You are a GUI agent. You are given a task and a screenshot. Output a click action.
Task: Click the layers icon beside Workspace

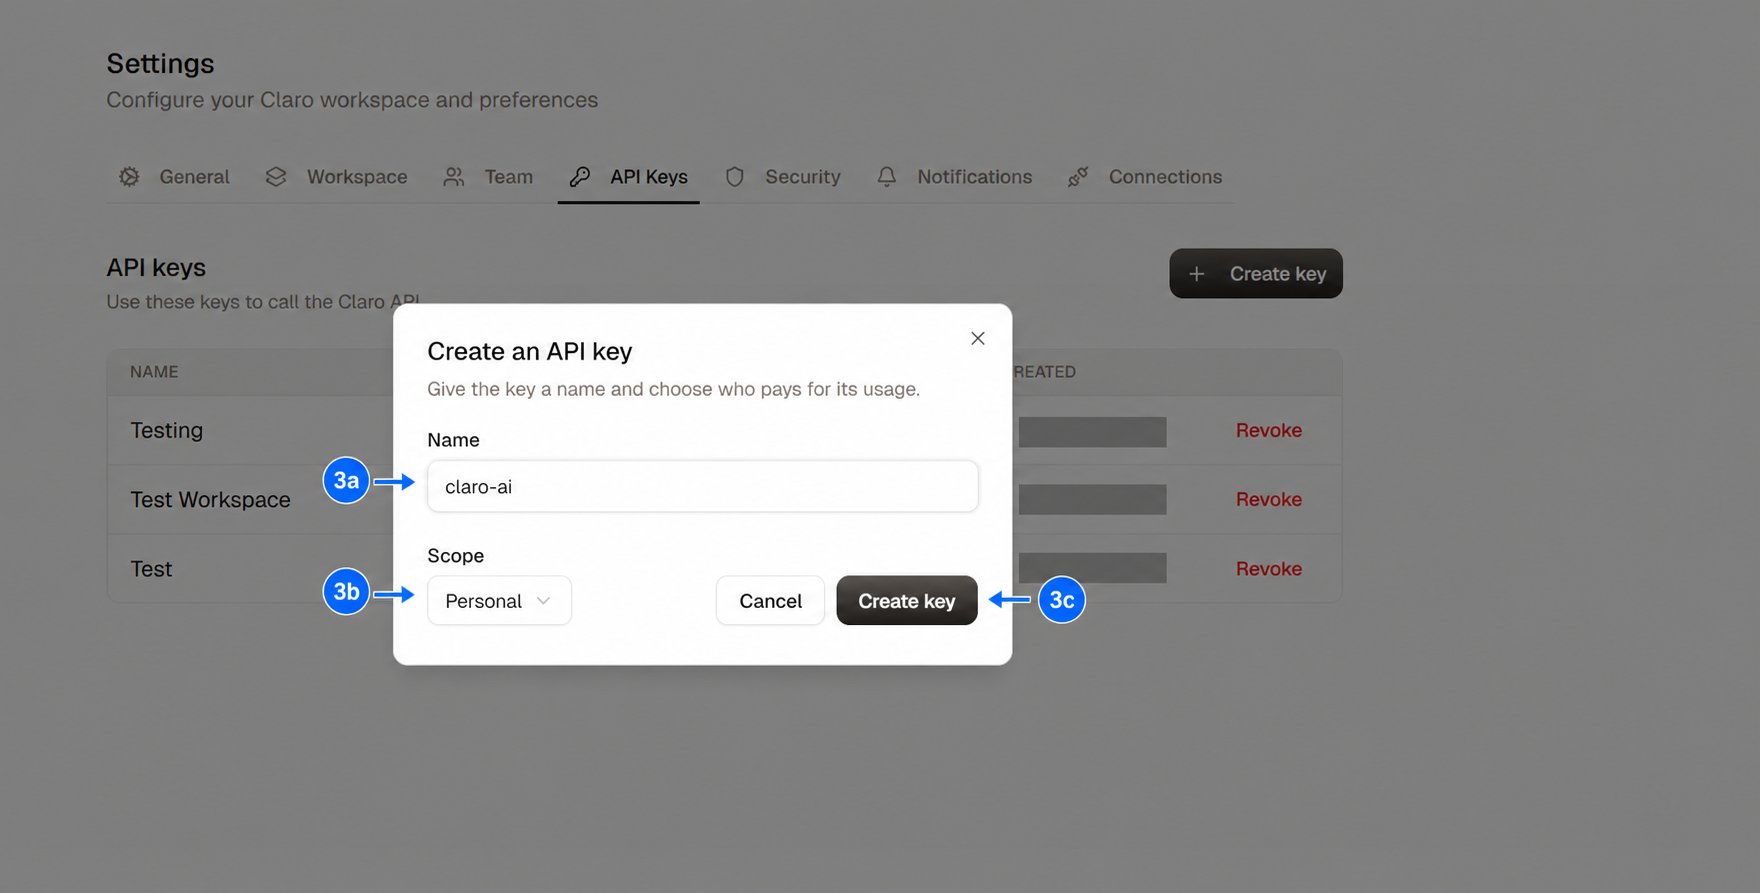coord(276,177)
